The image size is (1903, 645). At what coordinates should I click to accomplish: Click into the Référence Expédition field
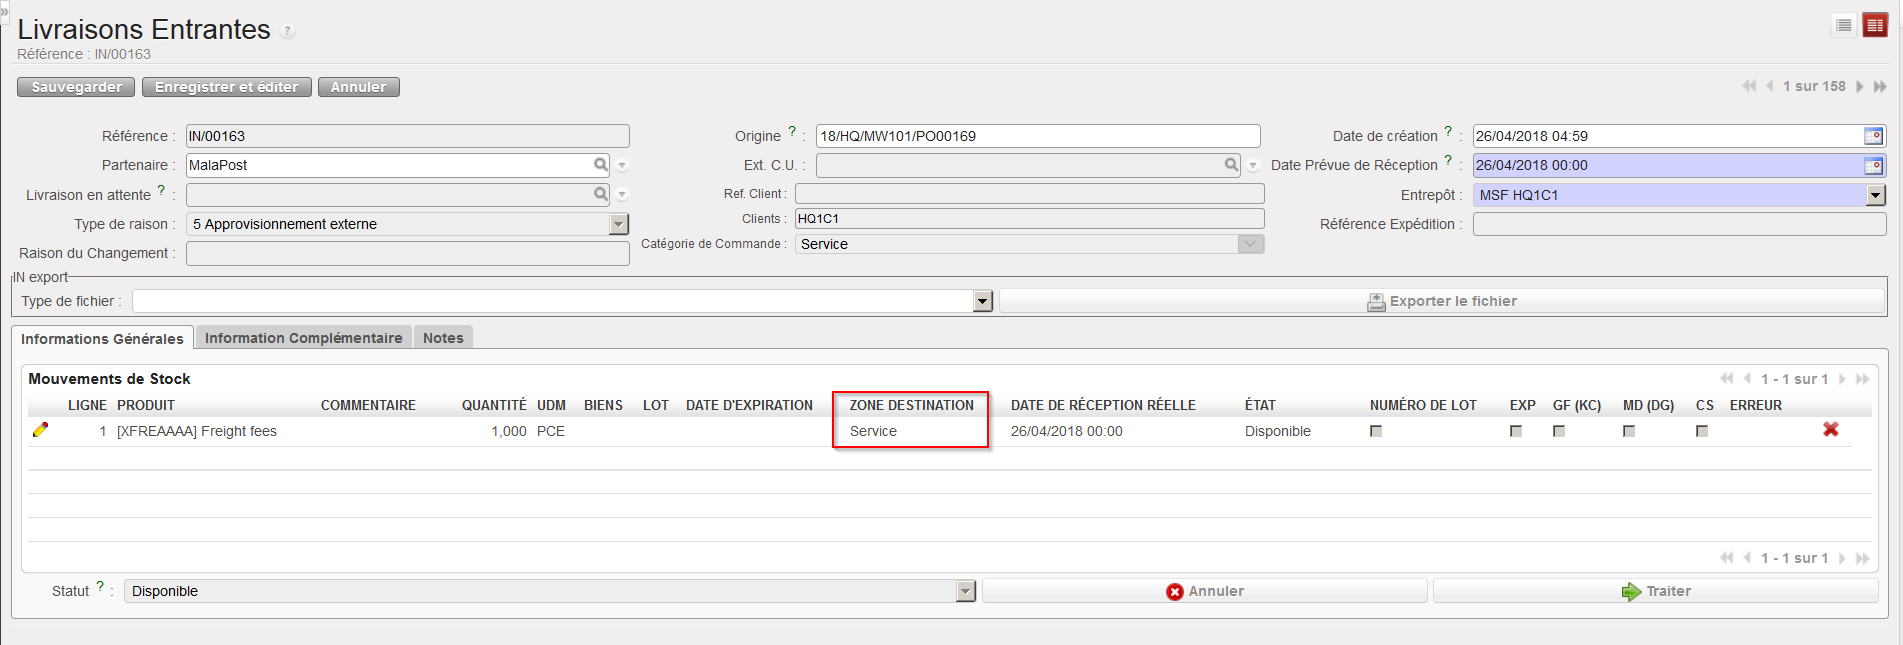pos(1678,225)
